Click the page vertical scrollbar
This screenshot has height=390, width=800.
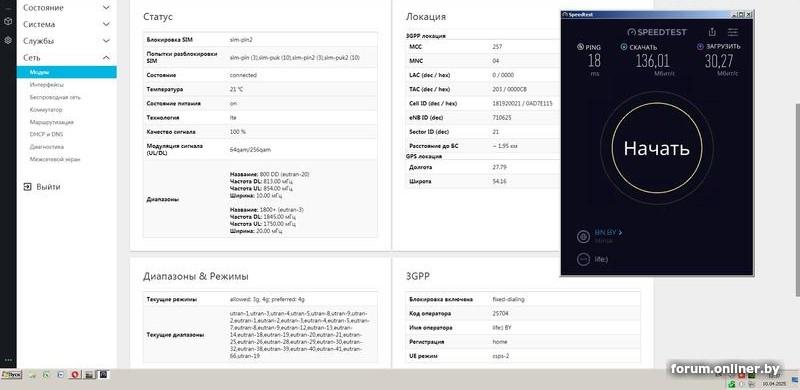click(x=797, y=199)
